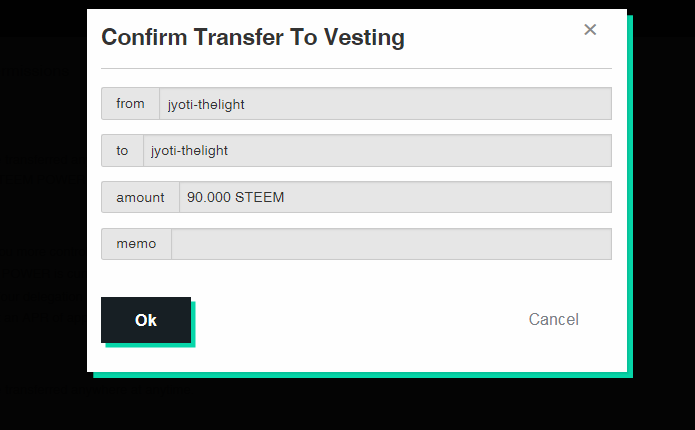Confirm the transfer with the Ok button
695x430 pixels.
click(146, 320)
